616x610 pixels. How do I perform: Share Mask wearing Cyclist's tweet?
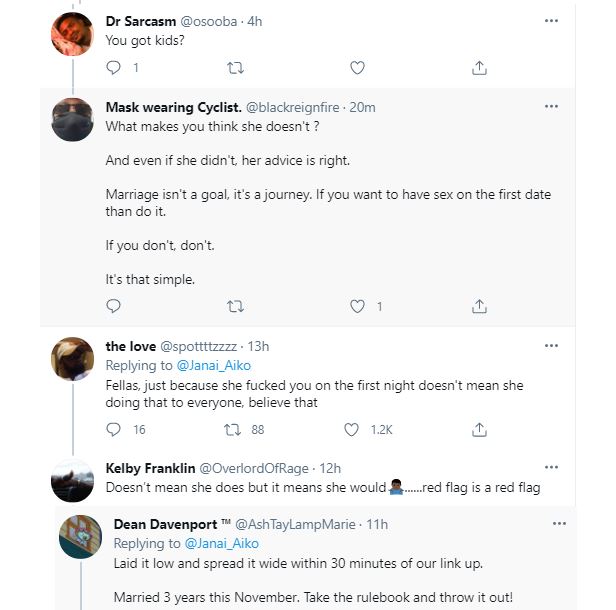pos(479,306)
